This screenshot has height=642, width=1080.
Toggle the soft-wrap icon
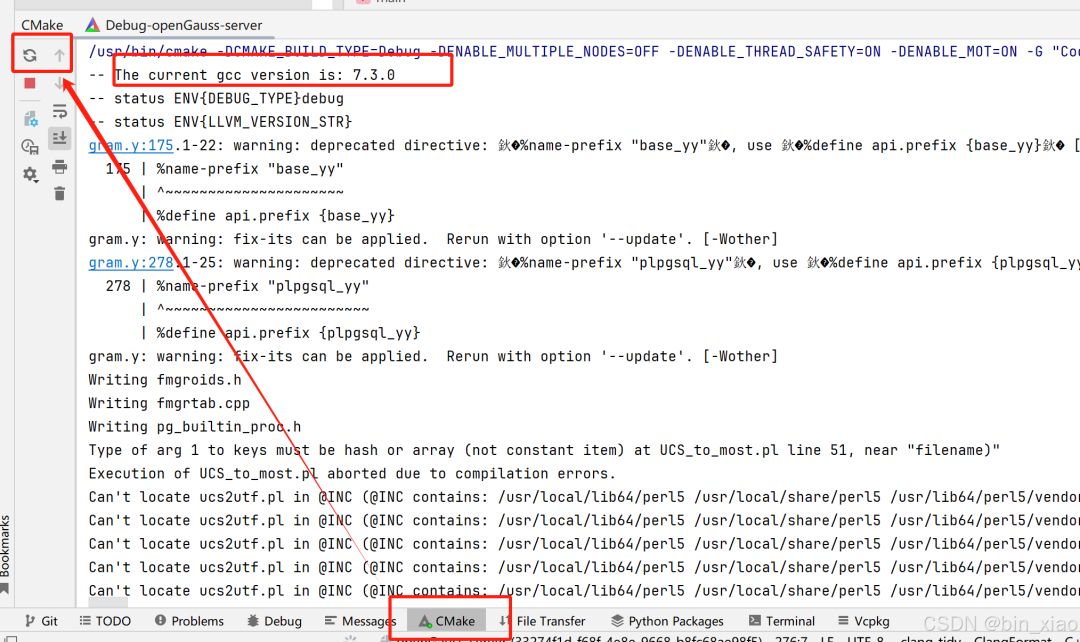[x=60, y=111]
